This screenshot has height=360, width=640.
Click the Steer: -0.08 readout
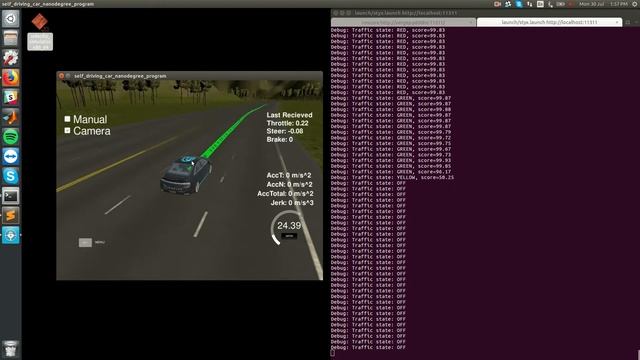pos(285,131)
